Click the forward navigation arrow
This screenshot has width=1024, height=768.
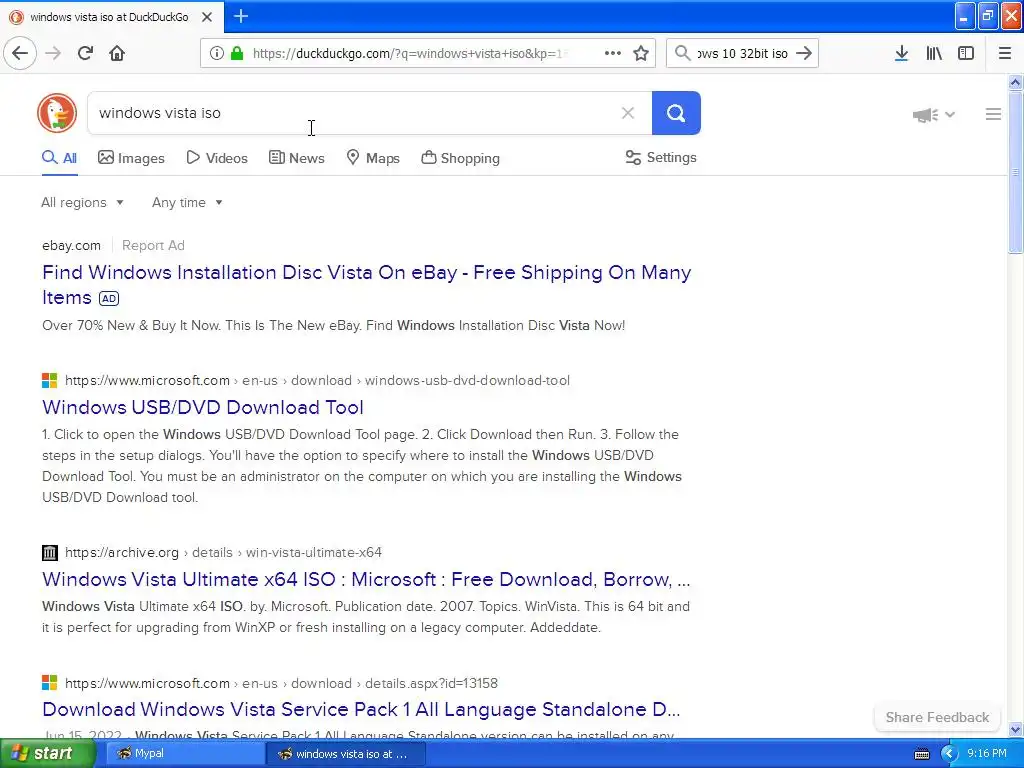54,53
